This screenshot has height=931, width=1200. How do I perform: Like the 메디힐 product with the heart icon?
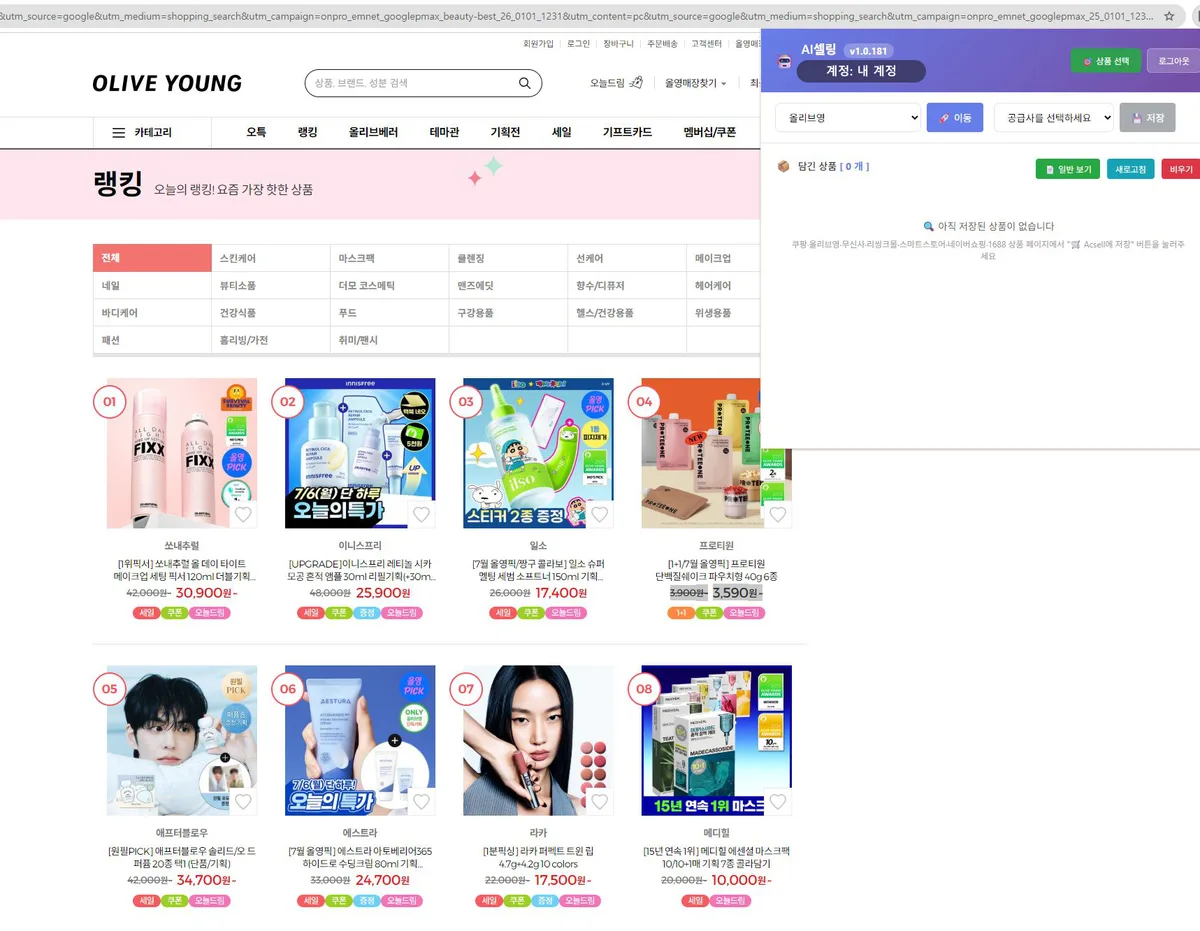tap(778, 802)
